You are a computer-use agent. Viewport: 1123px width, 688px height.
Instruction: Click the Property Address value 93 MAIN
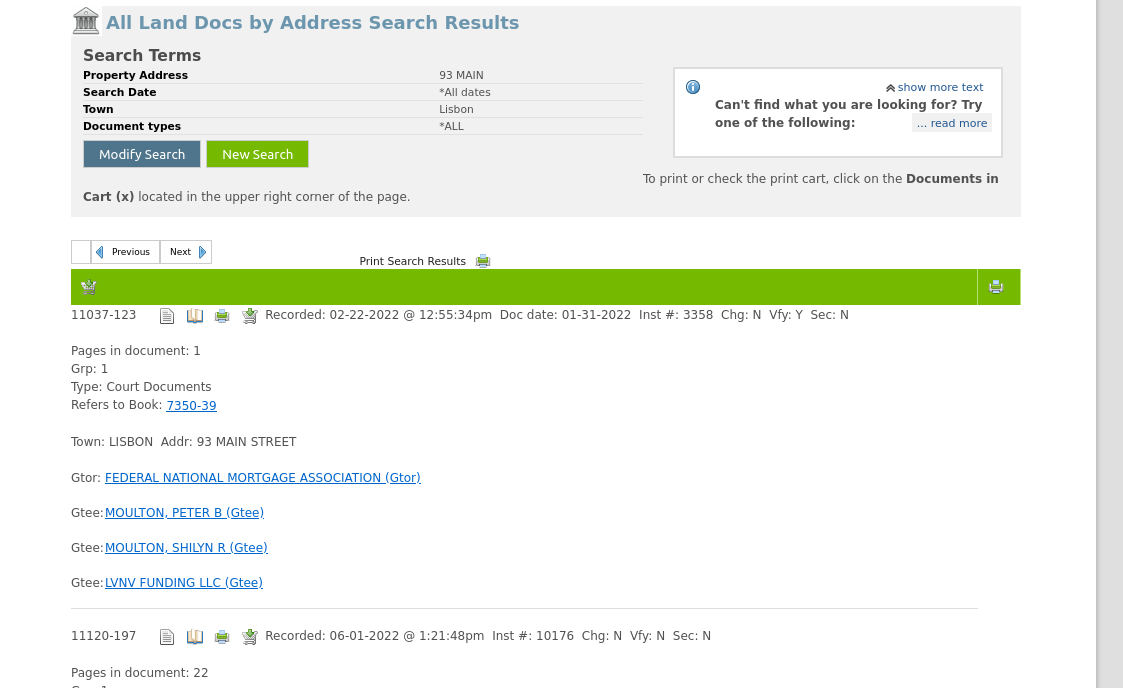[461, 75]
